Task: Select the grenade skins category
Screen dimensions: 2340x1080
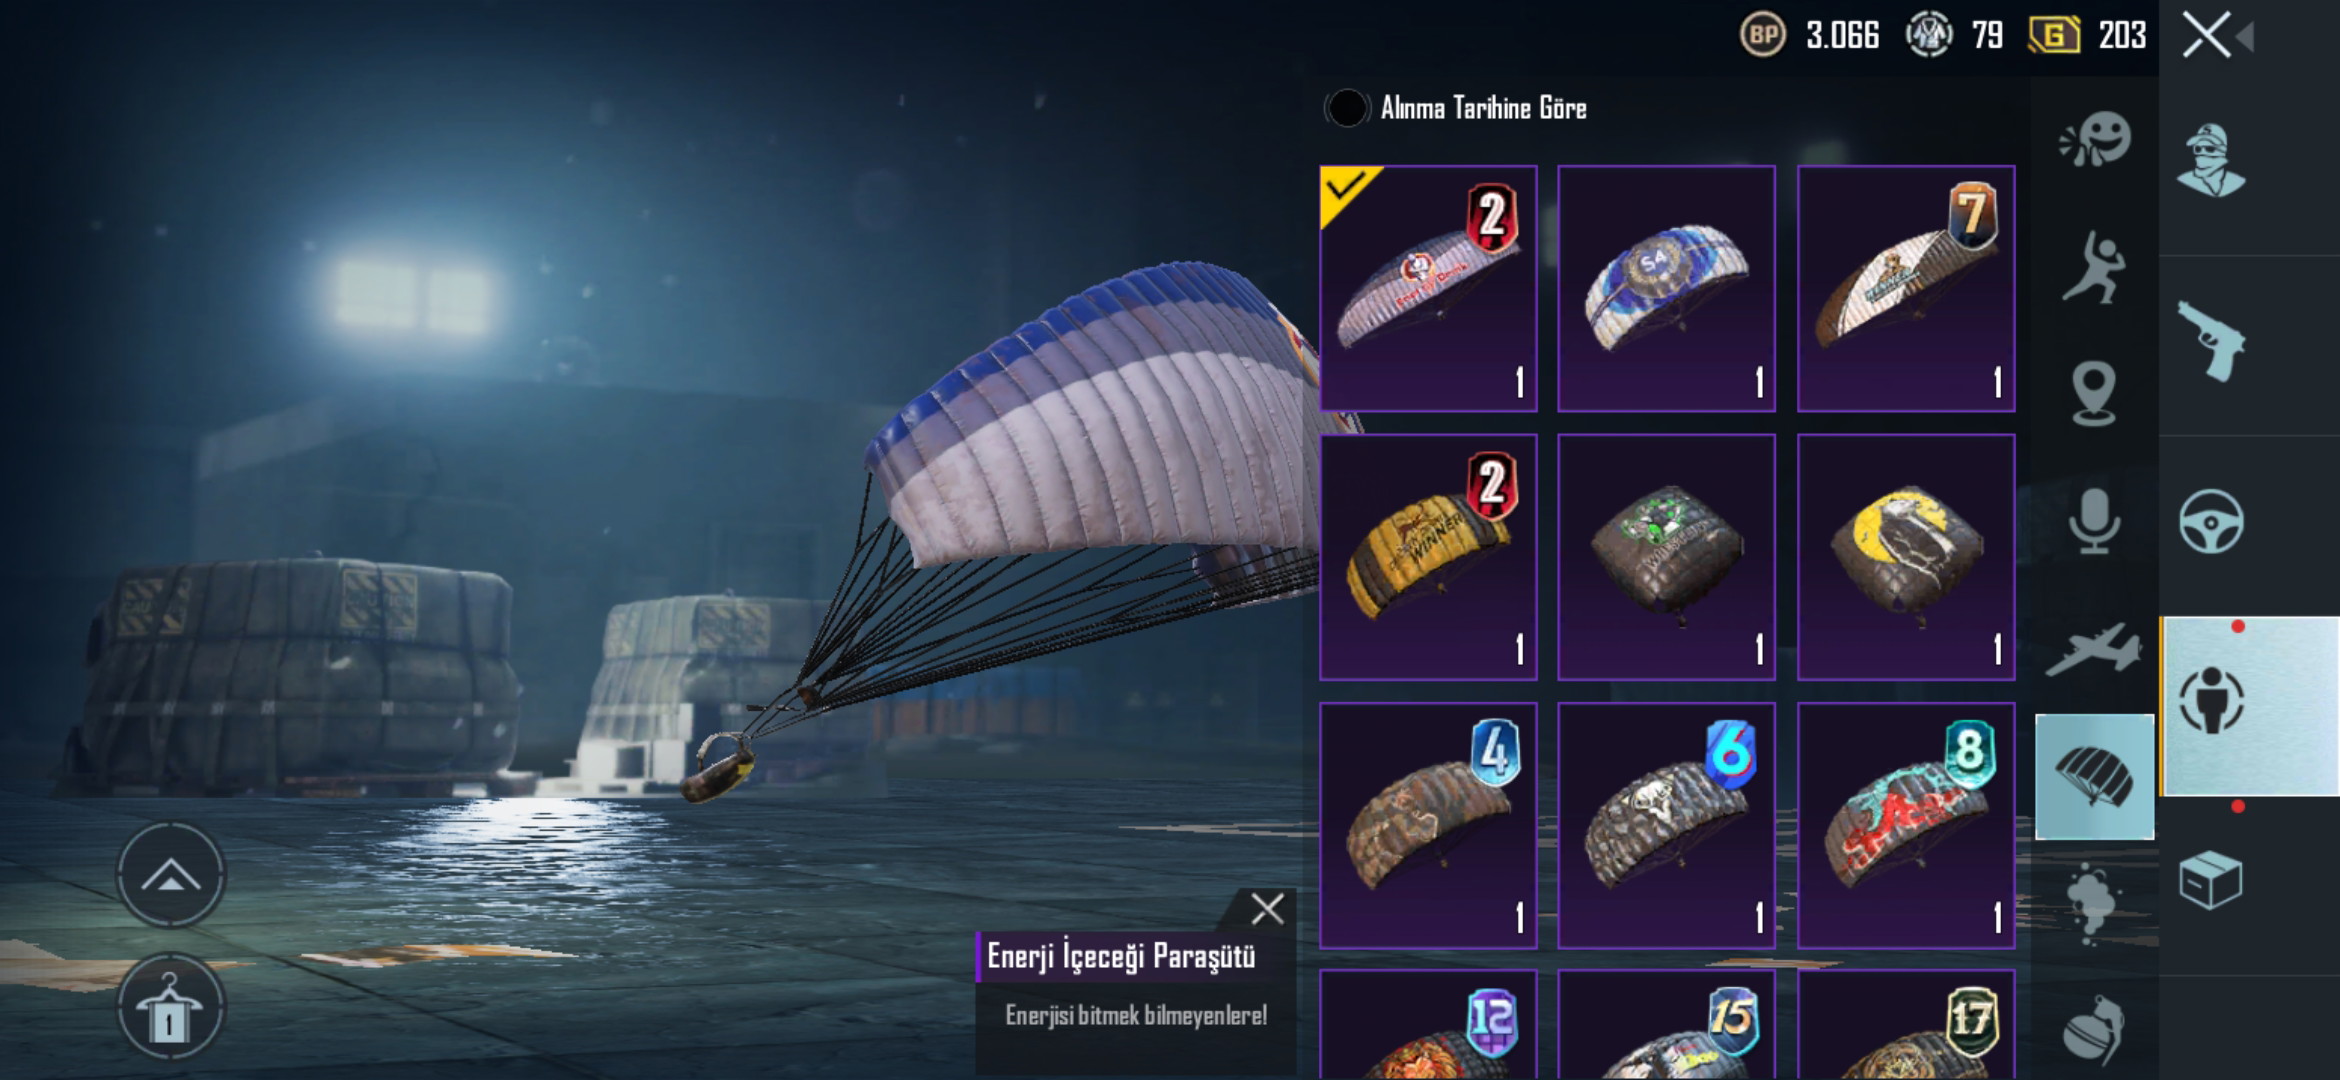Action: [x=2093, y=1028]
